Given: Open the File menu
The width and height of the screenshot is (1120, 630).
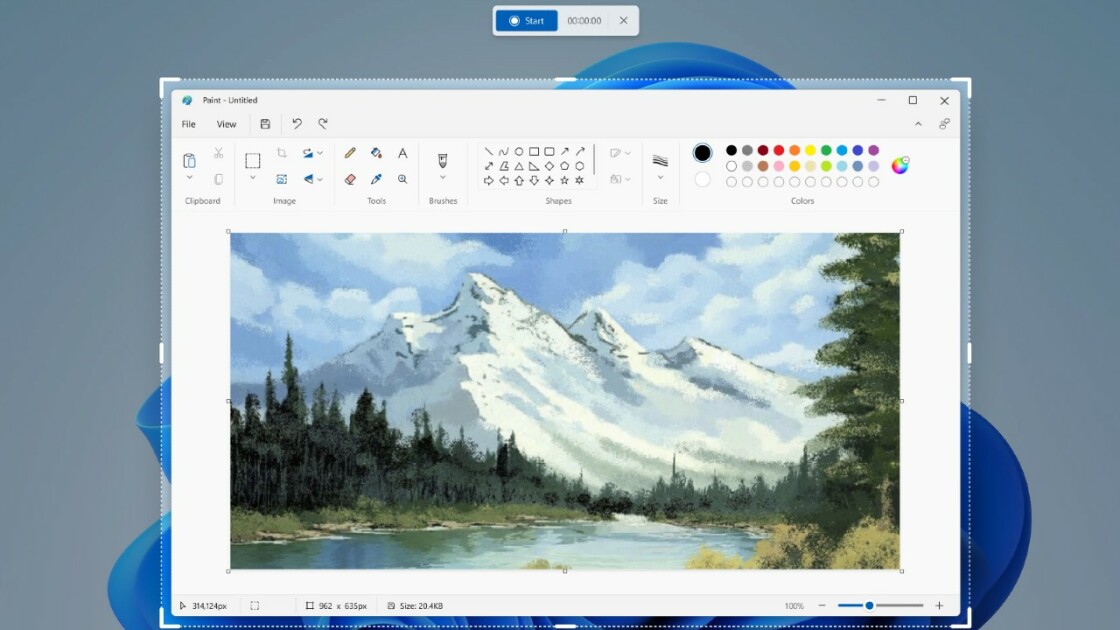Looking at the screenshot, I should point(188,124).
